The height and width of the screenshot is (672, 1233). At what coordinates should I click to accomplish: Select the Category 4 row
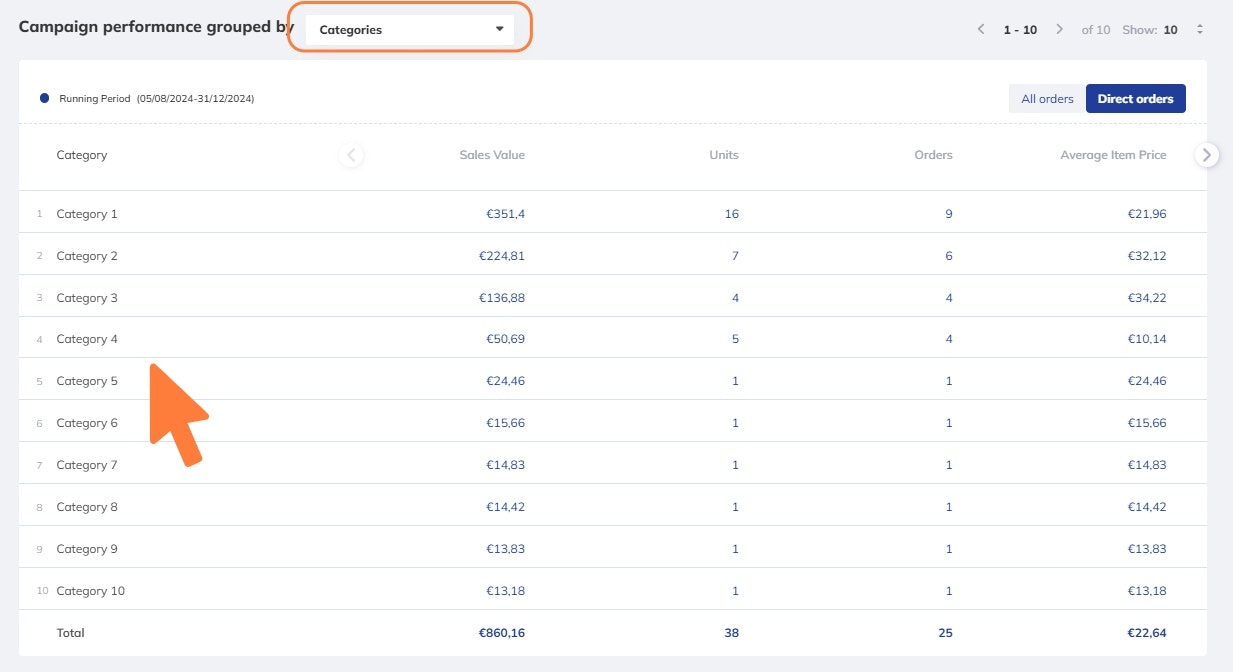tap(87, 339)
